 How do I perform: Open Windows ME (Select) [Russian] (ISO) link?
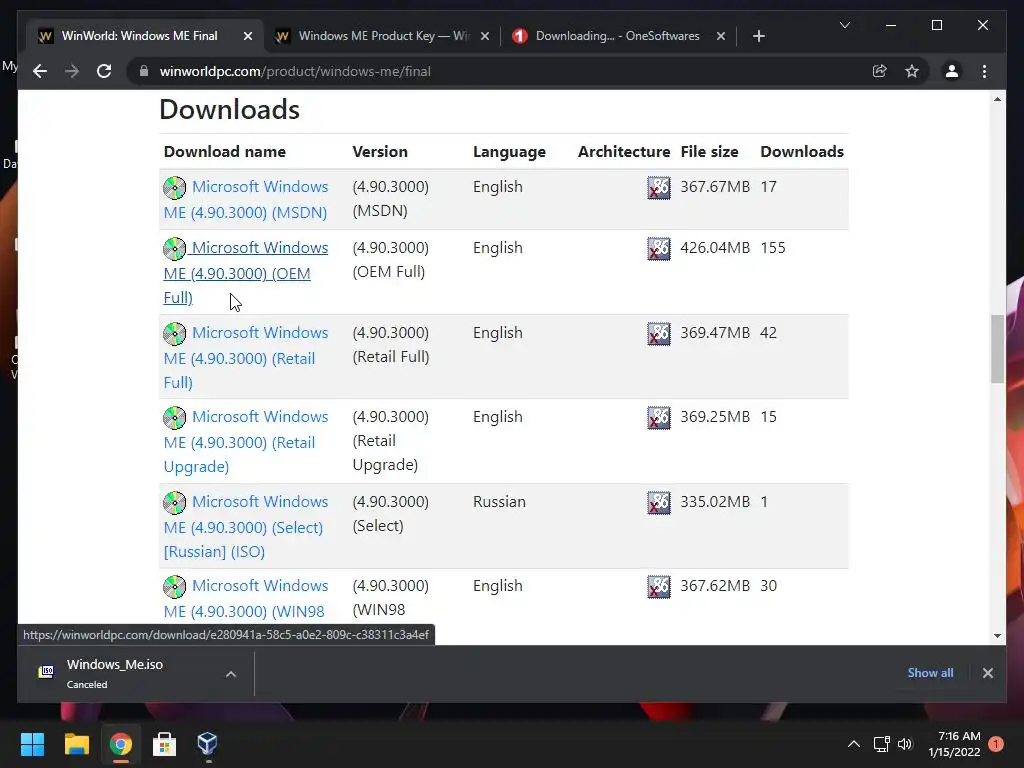[x=246, y=526]
